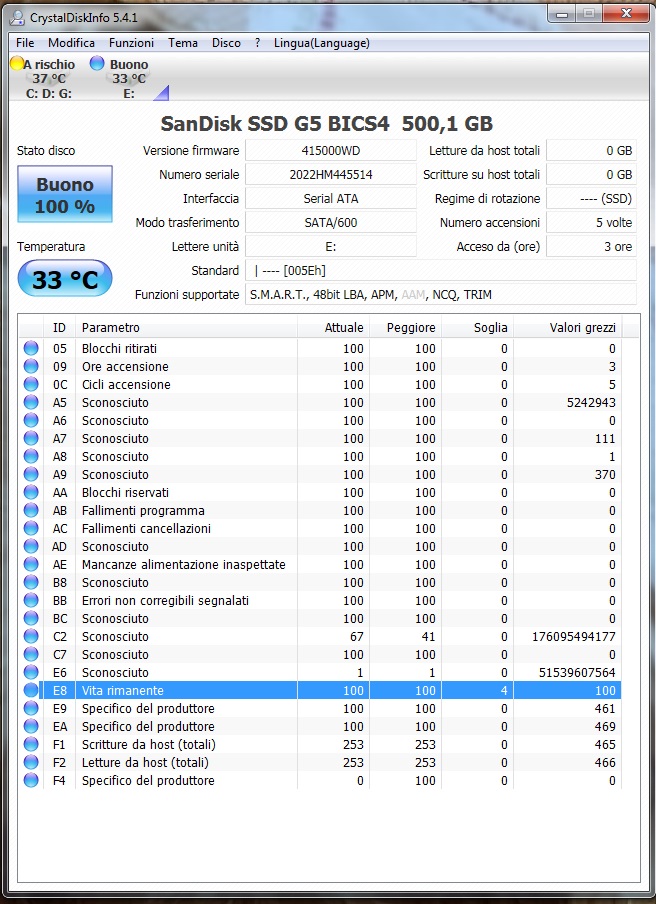Select the Letture da host (totali) row

coord(320,762)
